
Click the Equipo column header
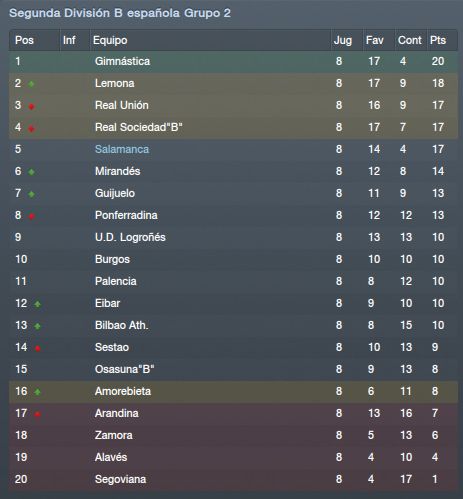click(x=110, y=40)
